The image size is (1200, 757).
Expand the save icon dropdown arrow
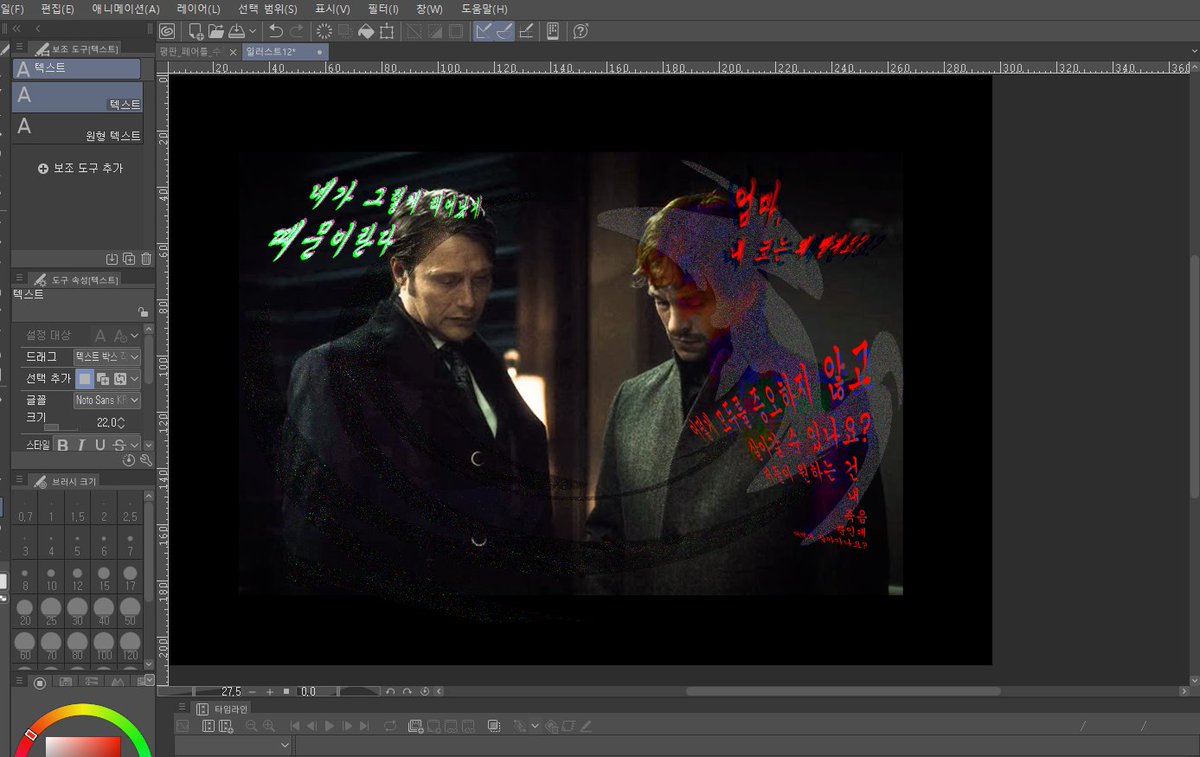point(252,31)
